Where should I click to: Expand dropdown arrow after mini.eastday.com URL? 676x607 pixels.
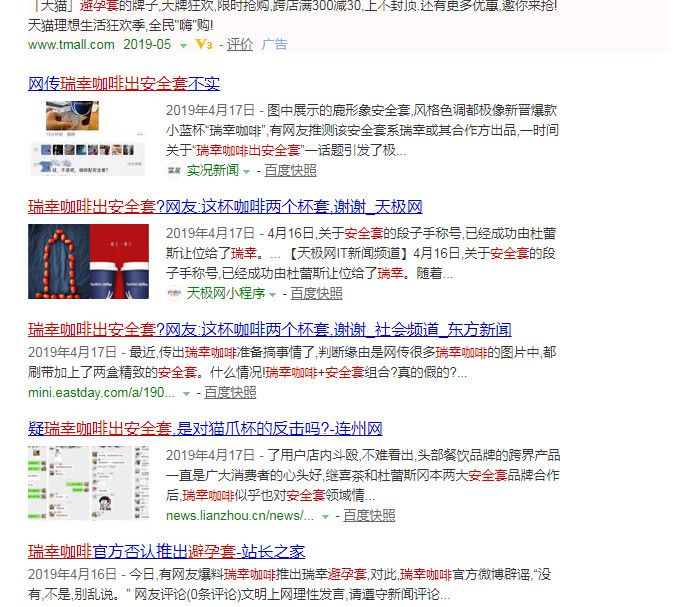coord(186,394)
